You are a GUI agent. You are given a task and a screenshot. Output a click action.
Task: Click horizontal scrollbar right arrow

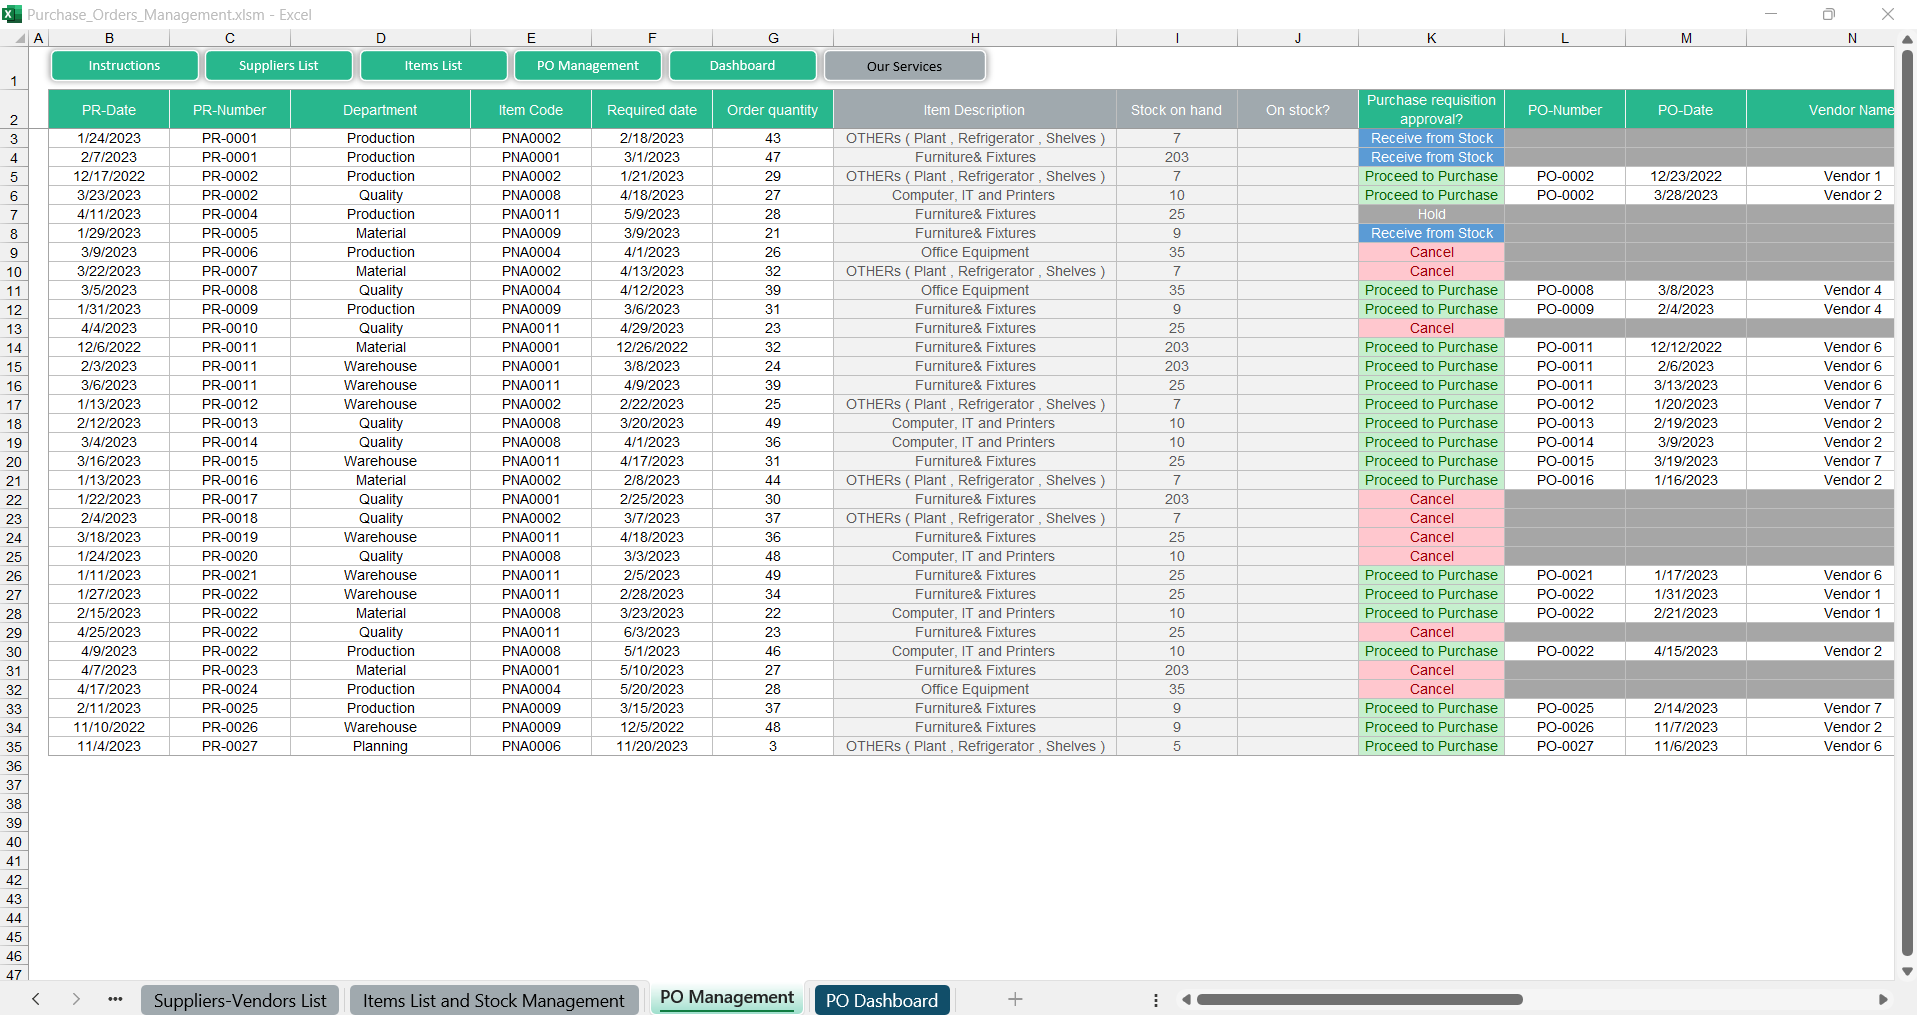[x=1883, y=999]
